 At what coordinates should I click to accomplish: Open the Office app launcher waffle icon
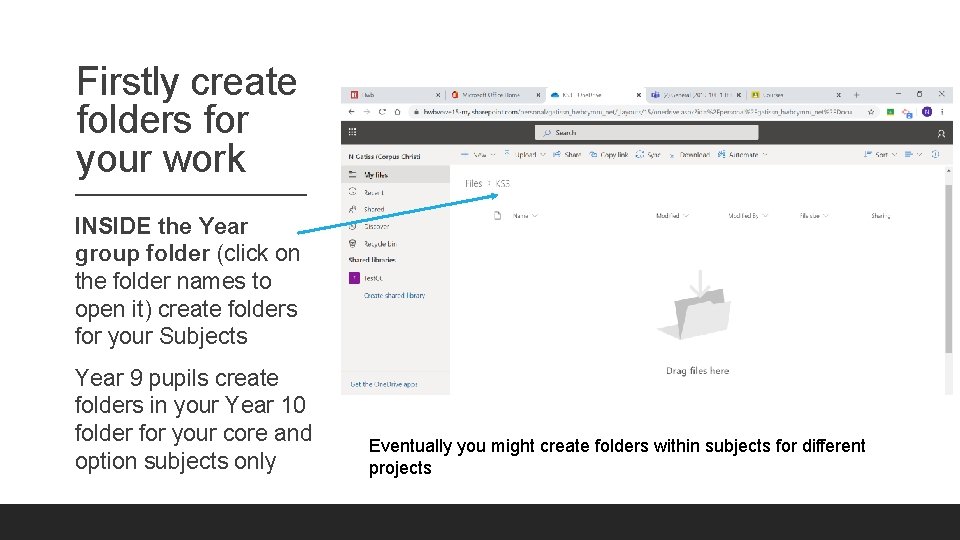pos(352,132)
